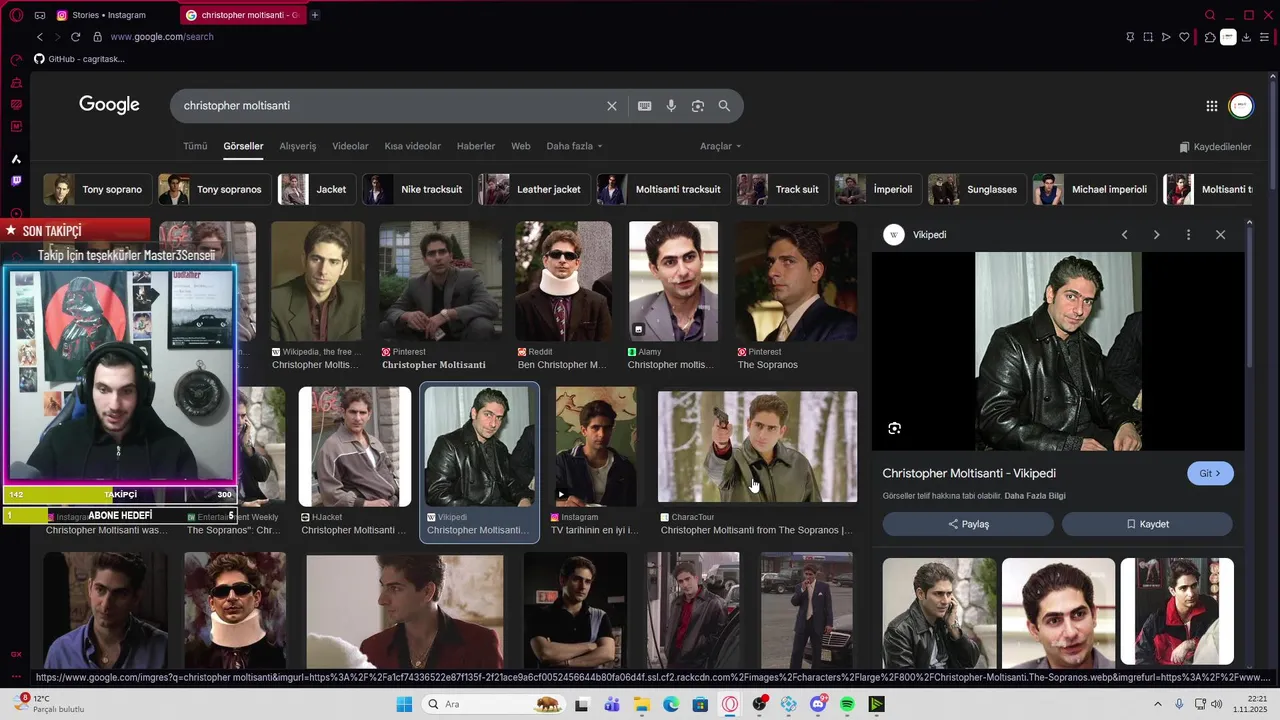Open the Google account avatar
This screenshot has height=720, width=1280.
1241,106
